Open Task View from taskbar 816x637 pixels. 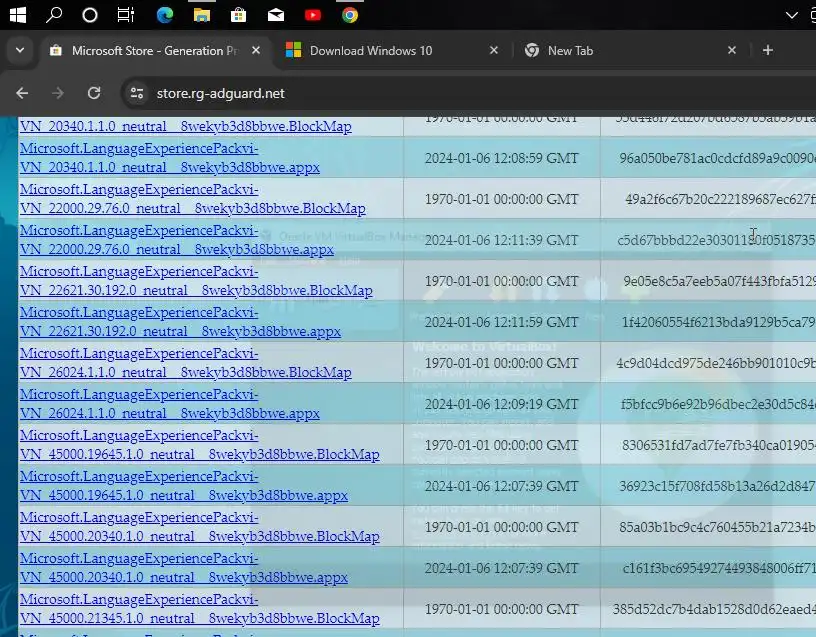click(x=126, y=15)
